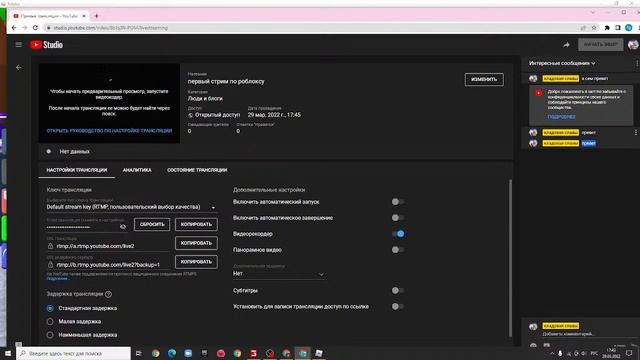Select 'Наименьшая задержка' radio button
Viewport: 640px width, 360px height.
pyautogui.click(x=50, y=335)
